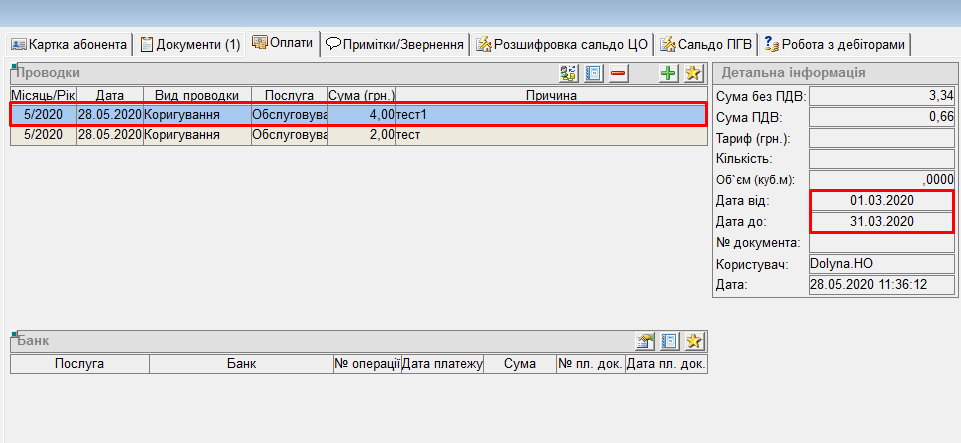The image size is (961, 443).
Task: Select the posting row with reason тест
Action: pos(400,134)
